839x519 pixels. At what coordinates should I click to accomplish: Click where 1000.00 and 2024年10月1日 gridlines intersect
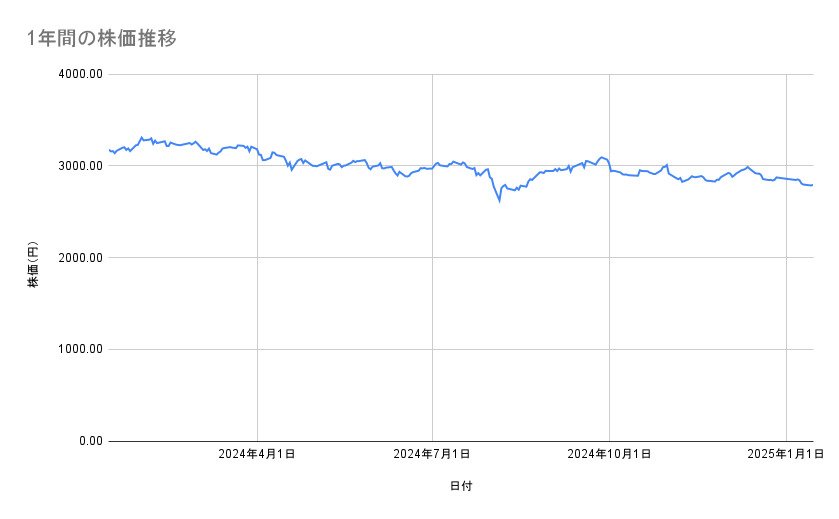click(610, 349)
